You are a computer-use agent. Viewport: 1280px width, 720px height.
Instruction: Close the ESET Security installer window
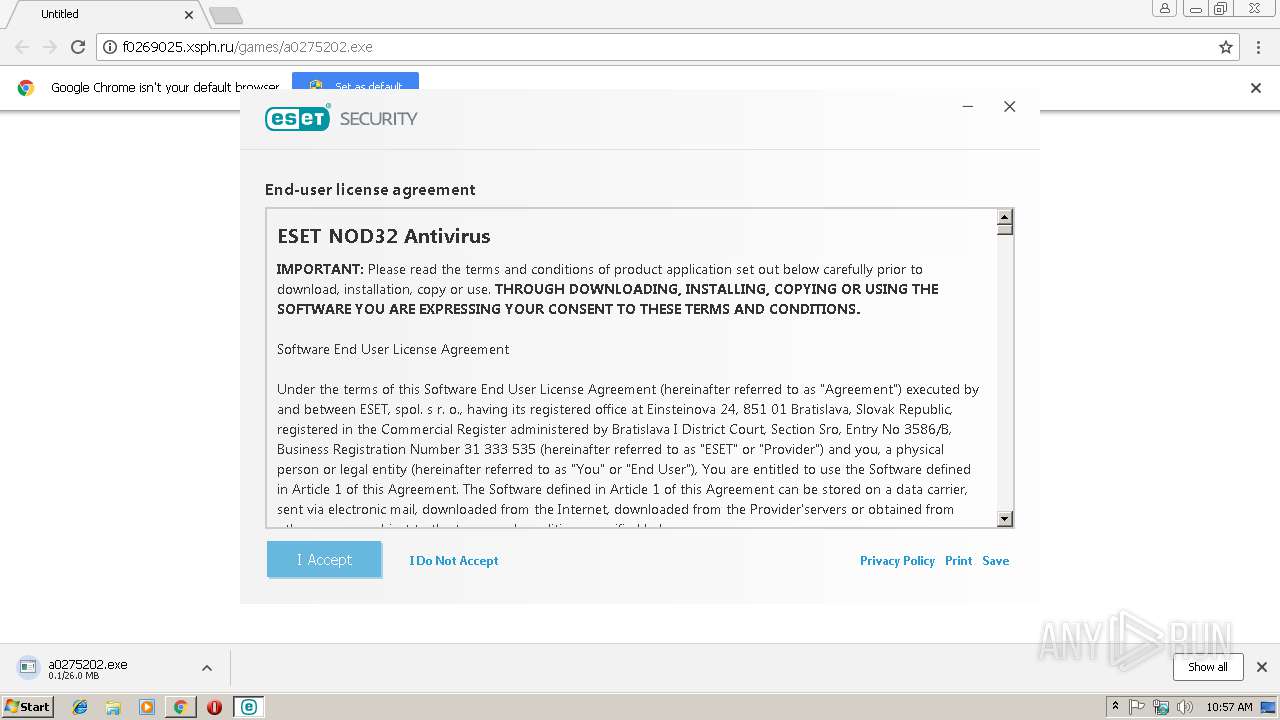[x=1010, y=107]
